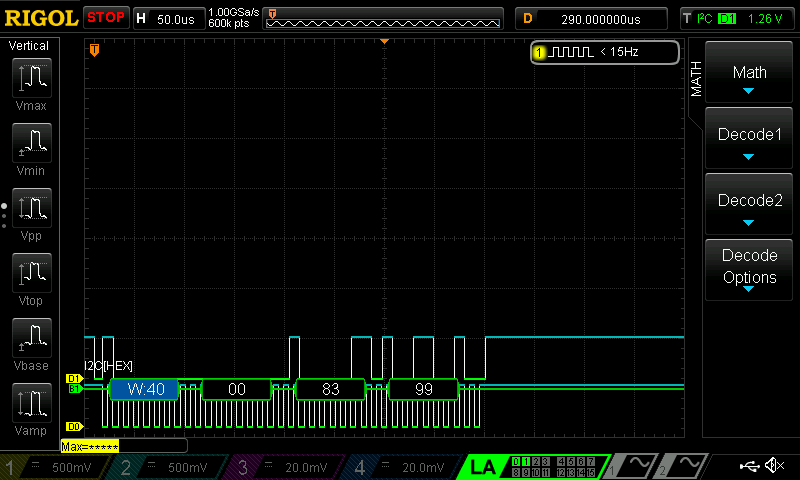Click the < 15Hz frequency counter readout

[x=619, y=52]
